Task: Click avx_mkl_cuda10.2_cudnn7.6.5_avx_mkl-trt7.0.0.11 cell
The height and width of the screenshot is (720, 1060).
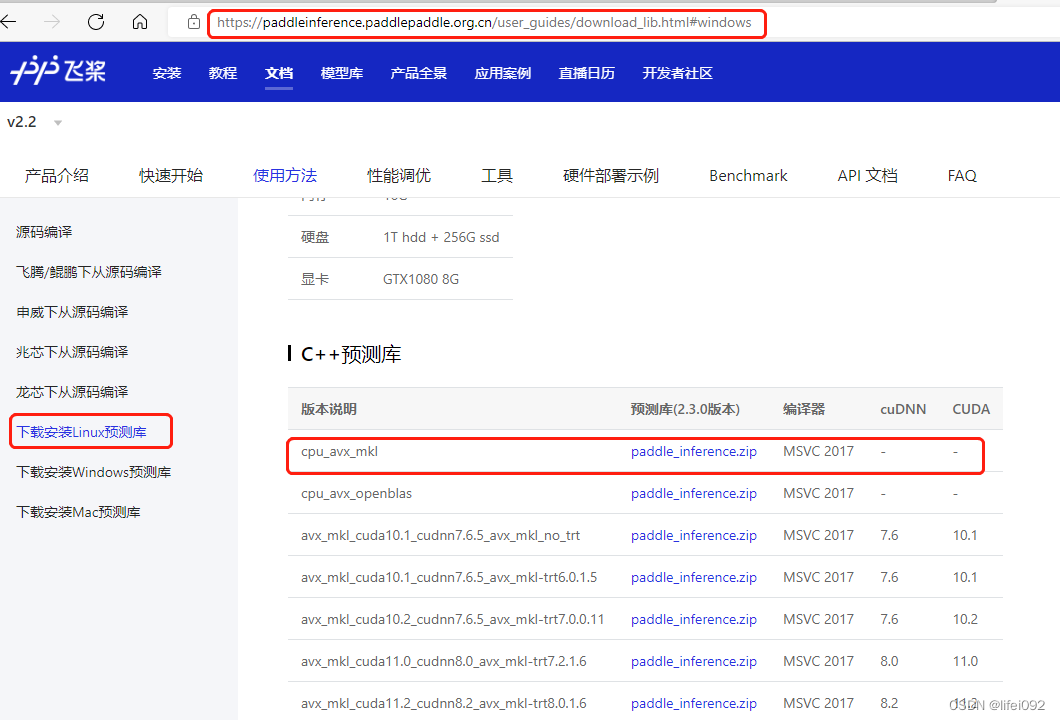Action: click(x=452, y=619)
